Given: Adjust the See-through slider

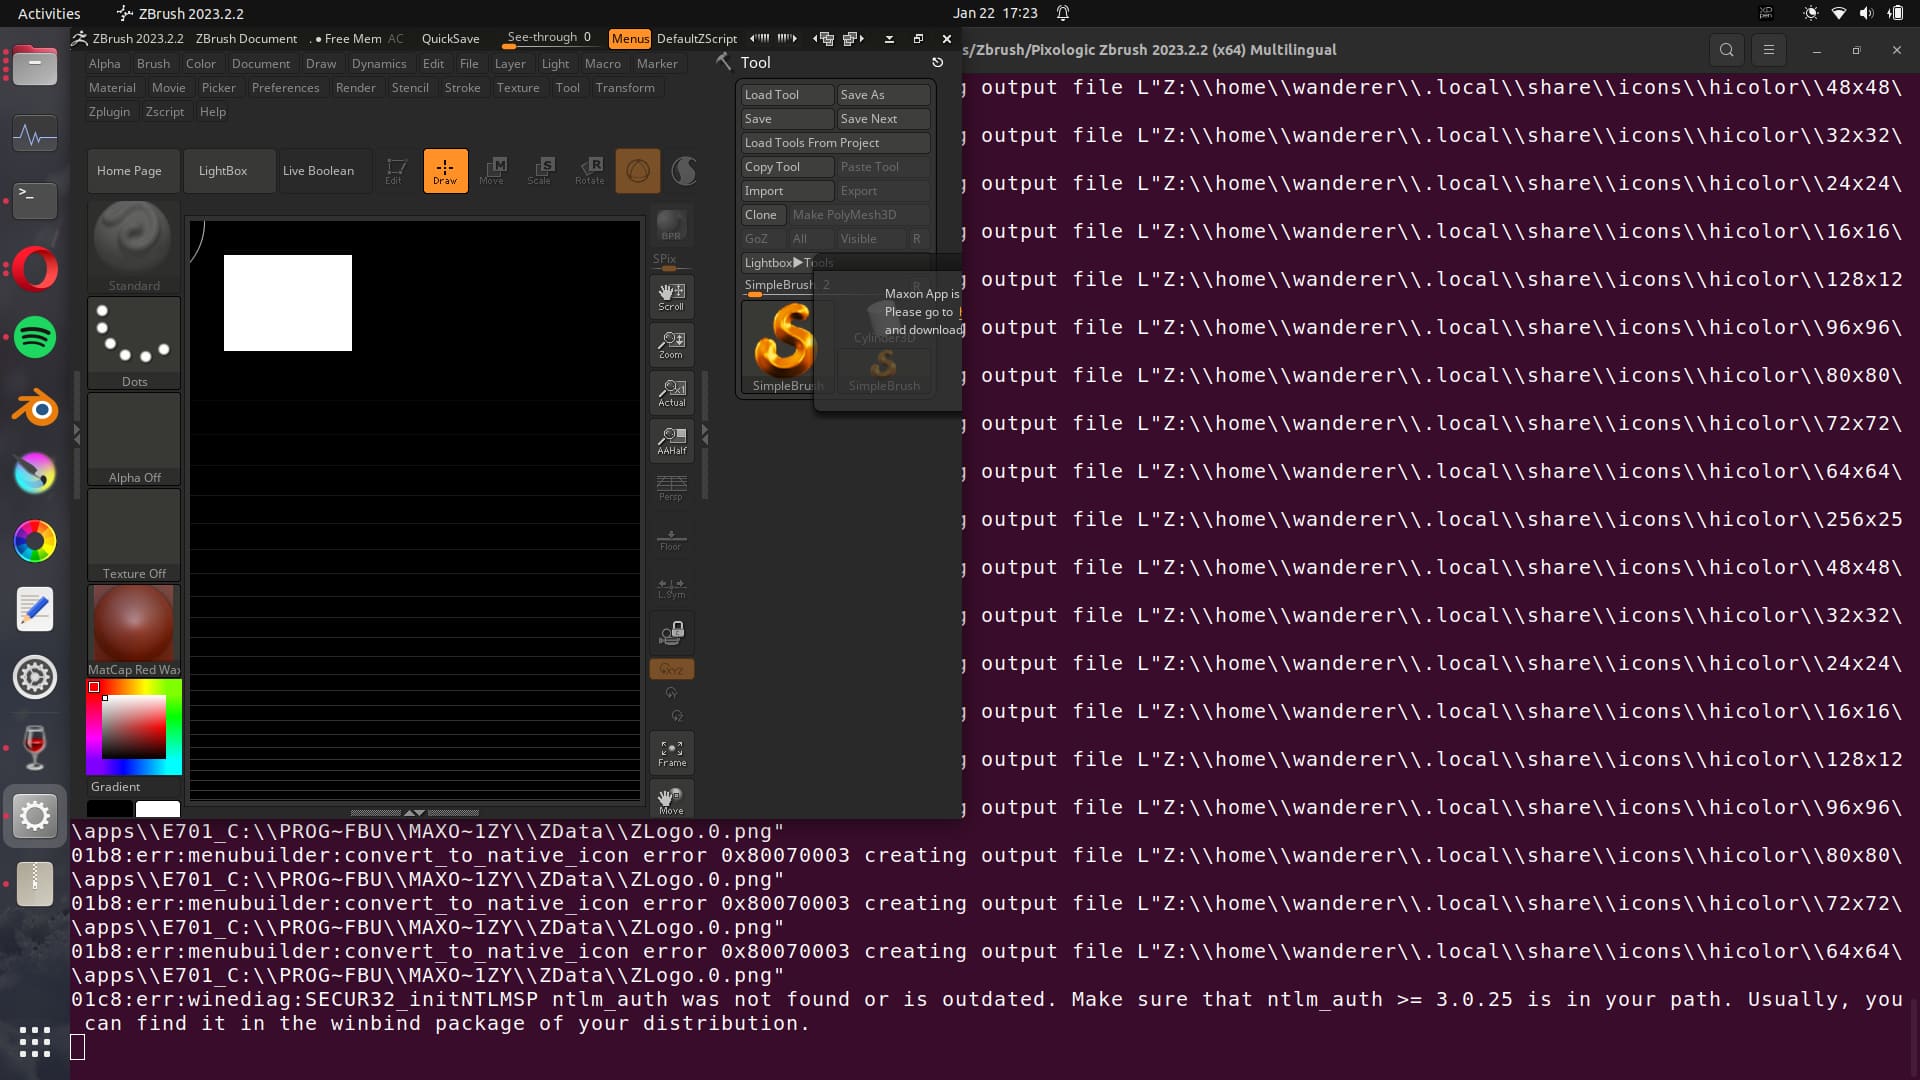Looking at the screenshot, I should 549,39.
